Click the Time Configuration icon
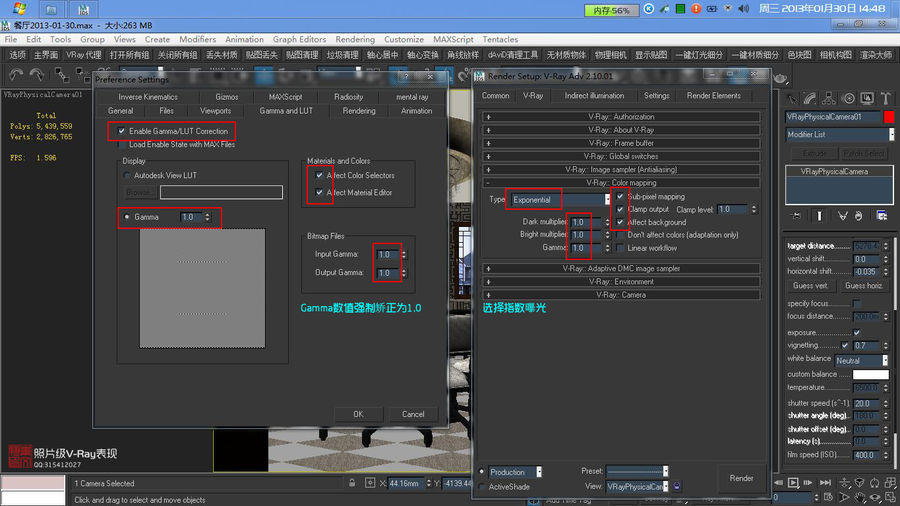Screen dimensions: 900x506 click(x=828, y=497)
